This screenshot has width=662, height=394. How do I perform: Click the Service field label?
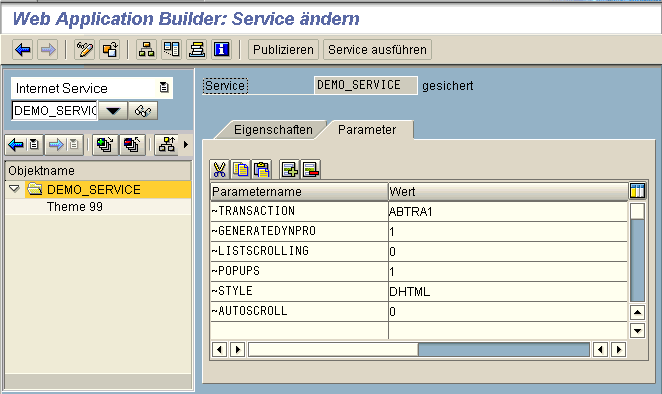[x=225, y=86]
